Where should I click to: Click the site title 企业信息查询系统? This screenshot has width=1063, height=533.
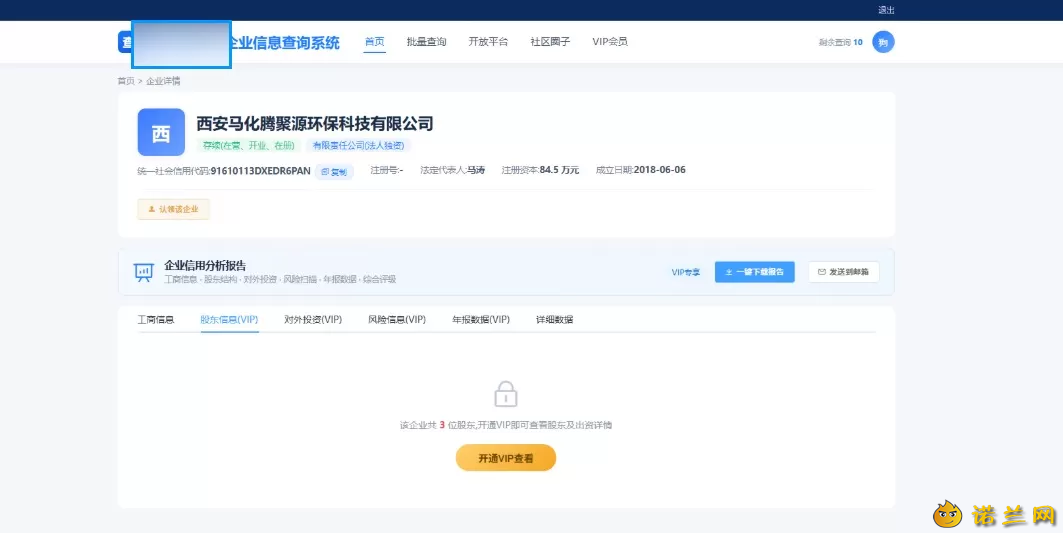[x=284, y=43]
